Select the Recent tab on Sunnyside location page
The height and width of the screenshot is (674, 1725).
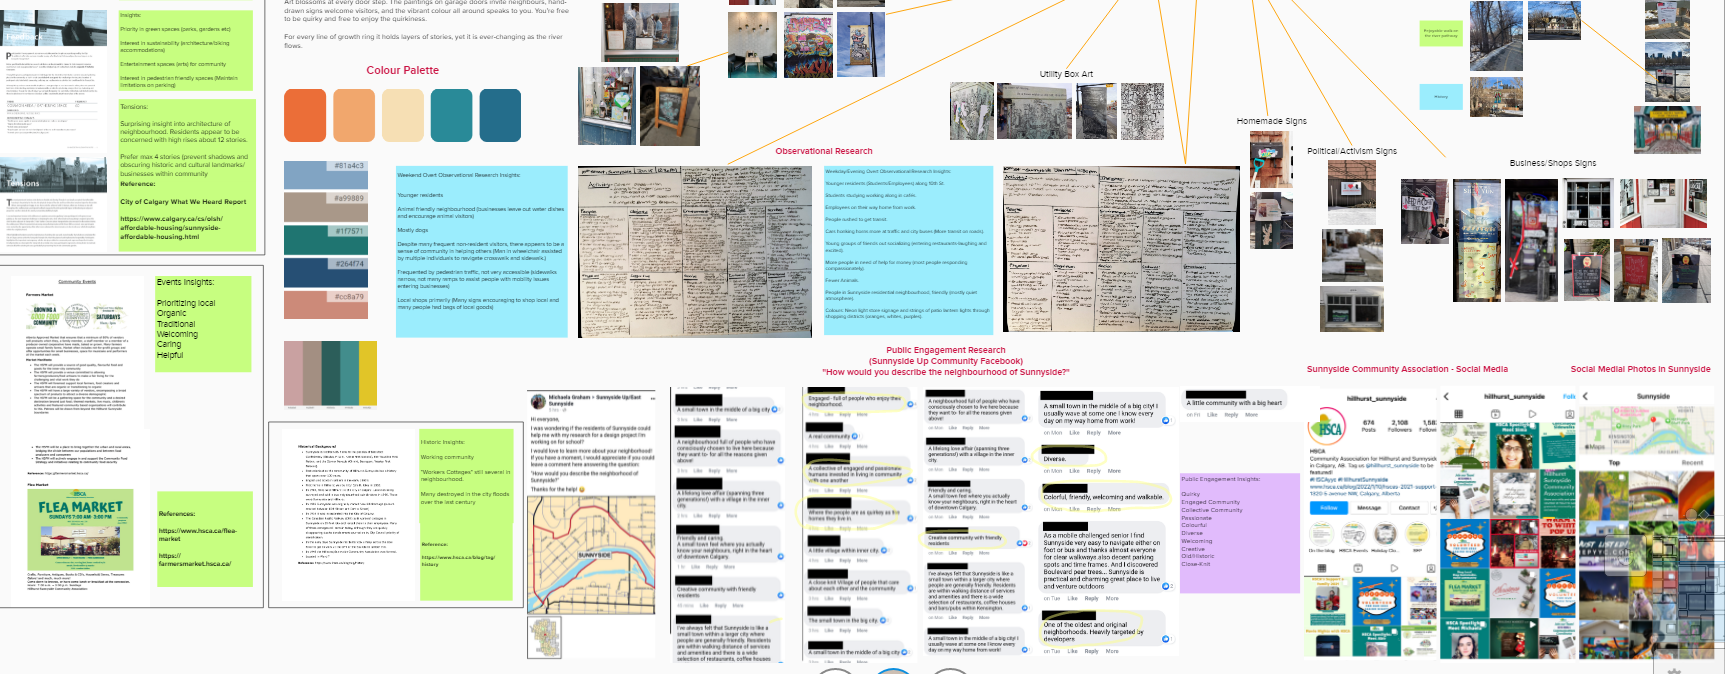point(1692,462)
